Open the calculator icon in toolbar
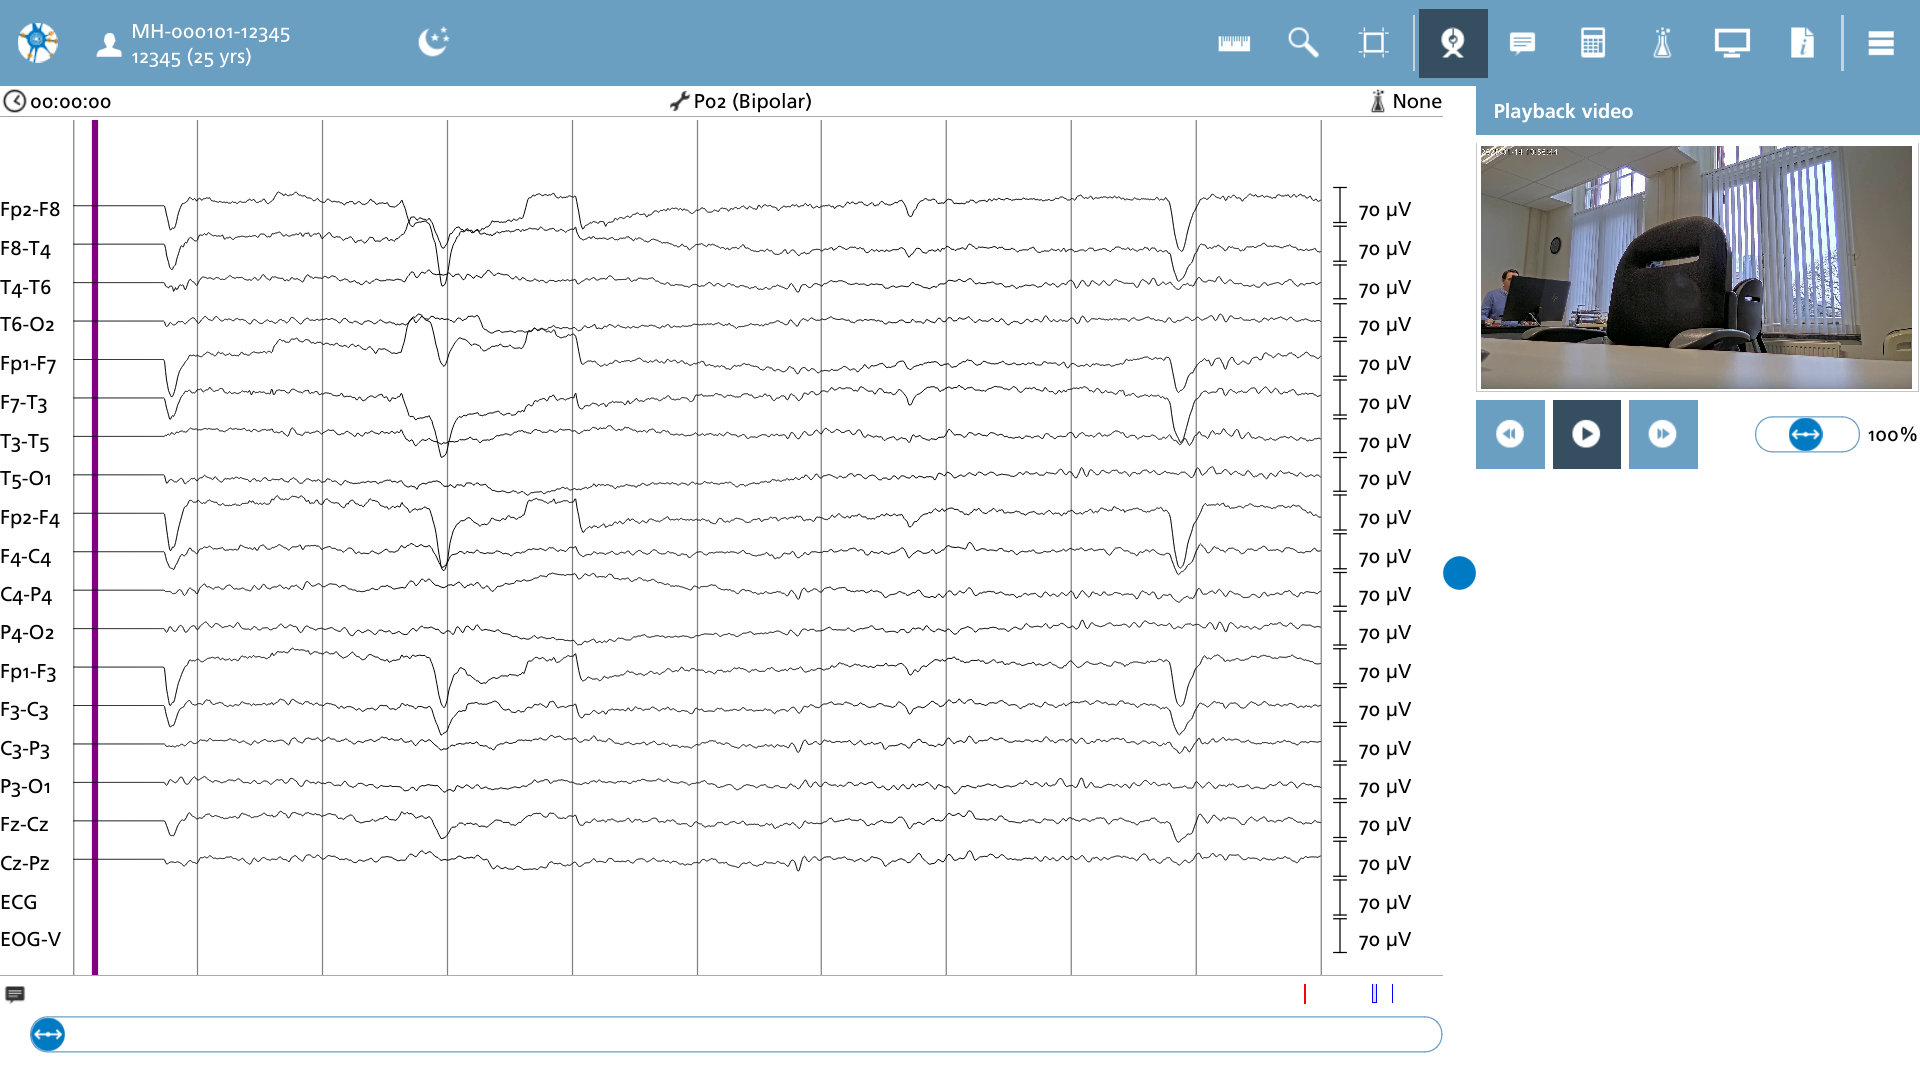Viewport: 1920px width, 1086px height. click(x=1593, y=43)
